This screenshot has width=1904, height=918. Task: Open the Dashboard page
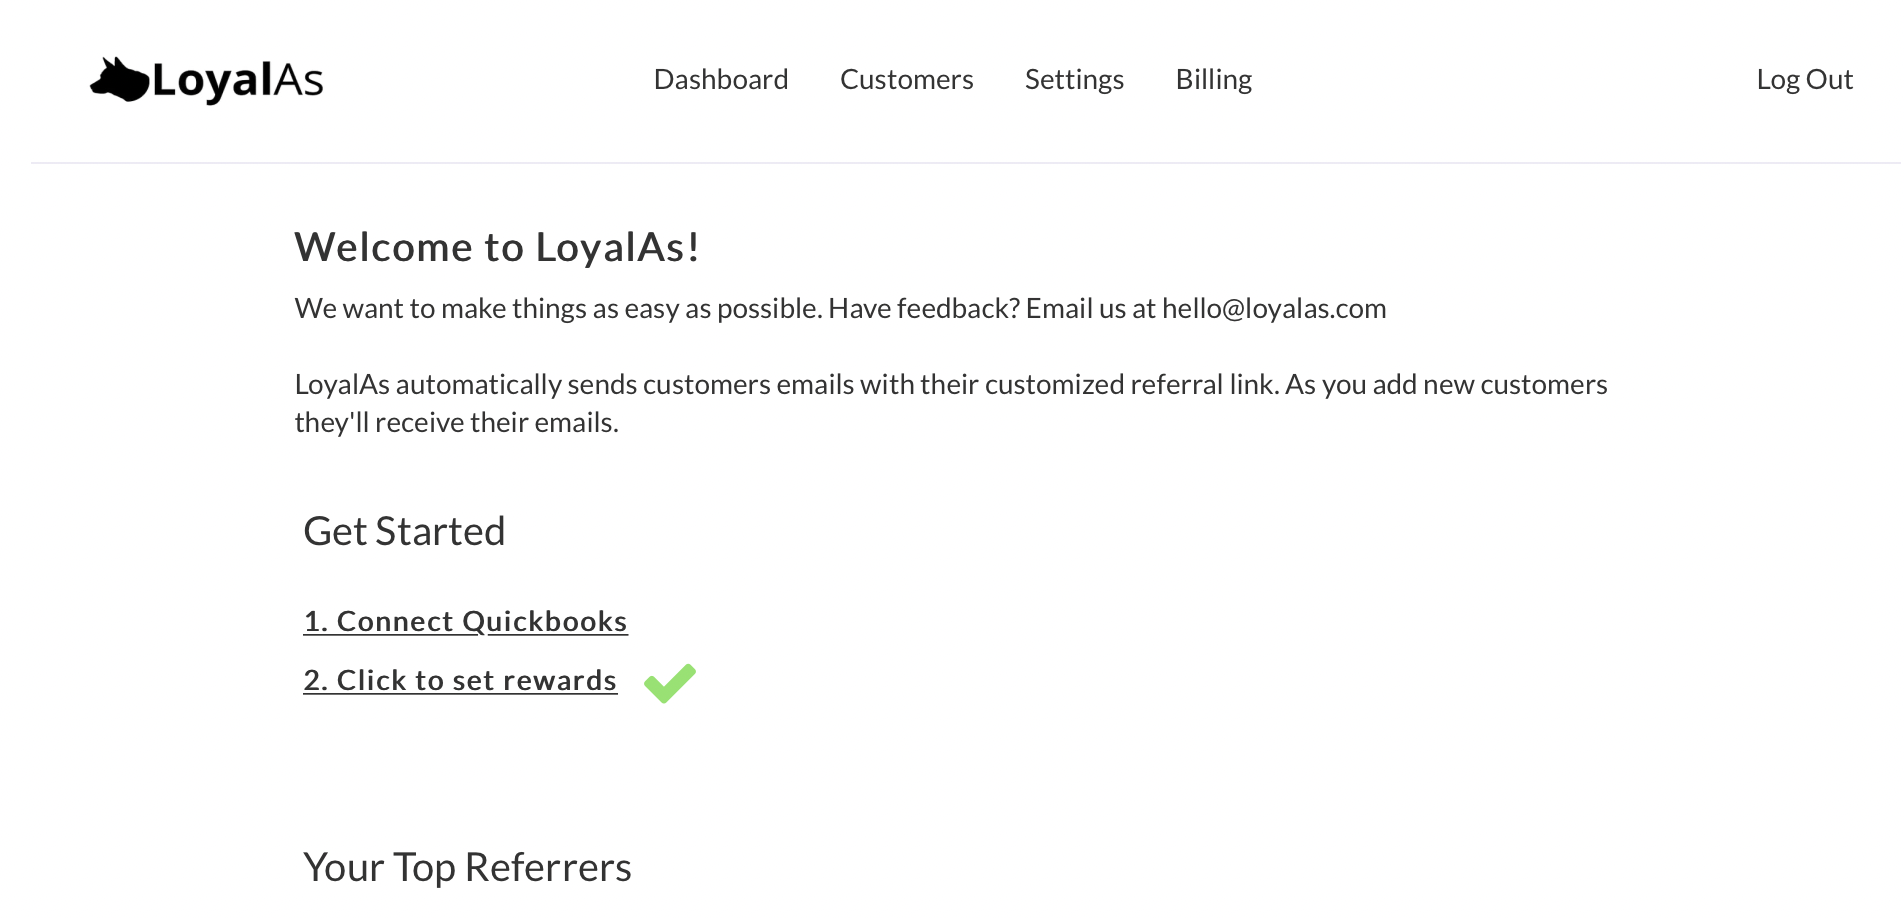[720, 79]
